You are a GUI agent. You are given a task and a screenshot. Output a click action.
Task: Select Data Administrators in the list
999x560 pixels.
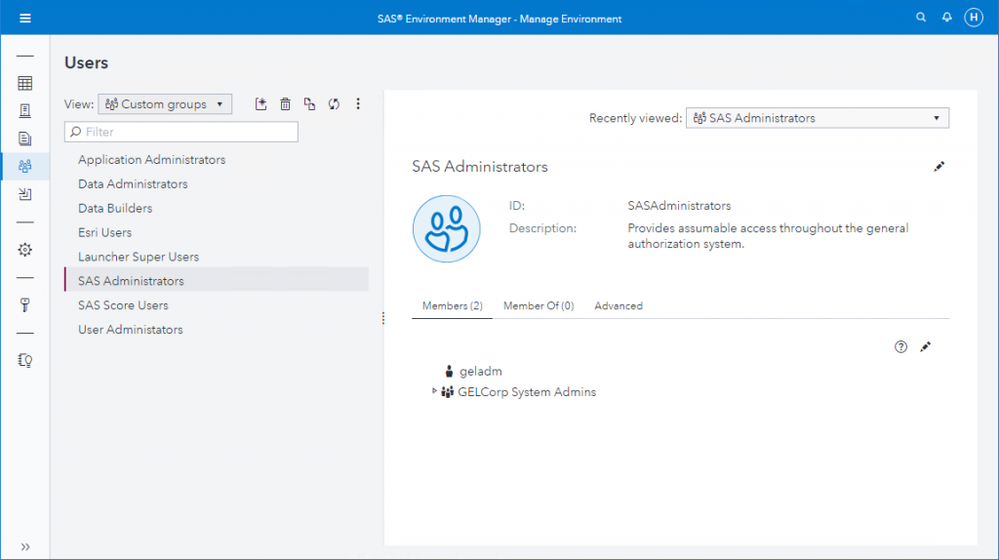133,184
